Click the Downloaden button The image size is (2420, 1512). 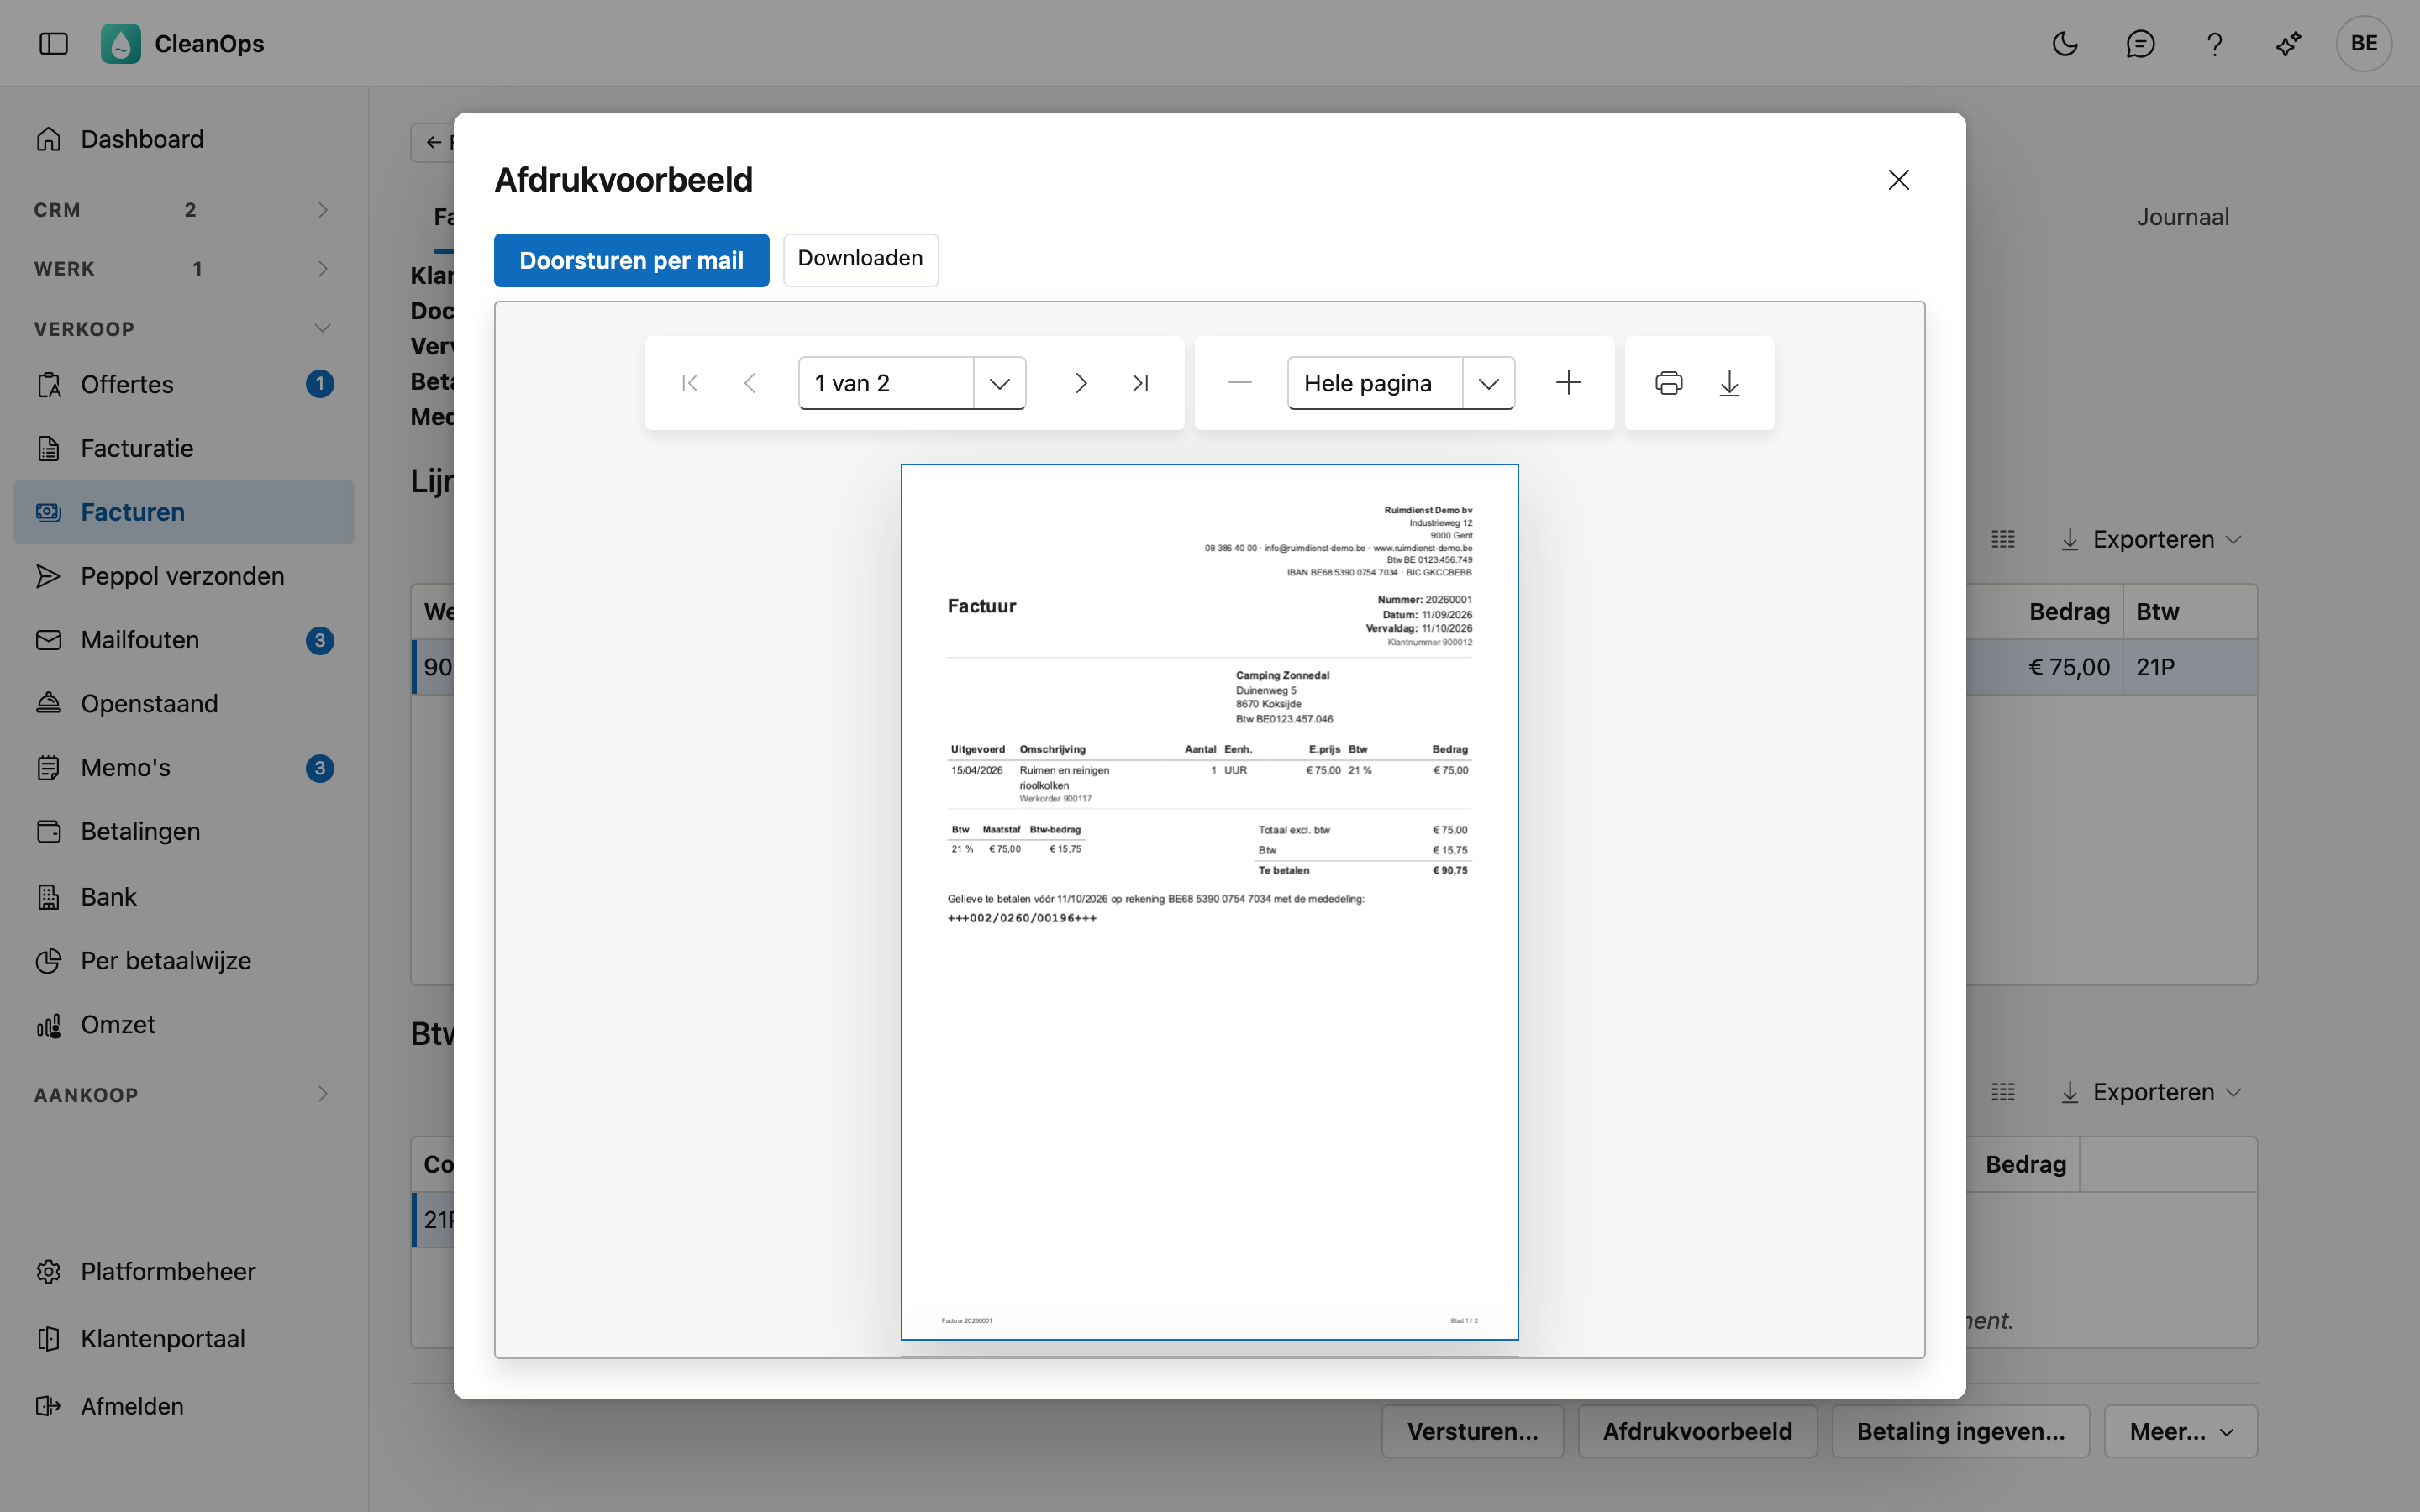point(860,260)
